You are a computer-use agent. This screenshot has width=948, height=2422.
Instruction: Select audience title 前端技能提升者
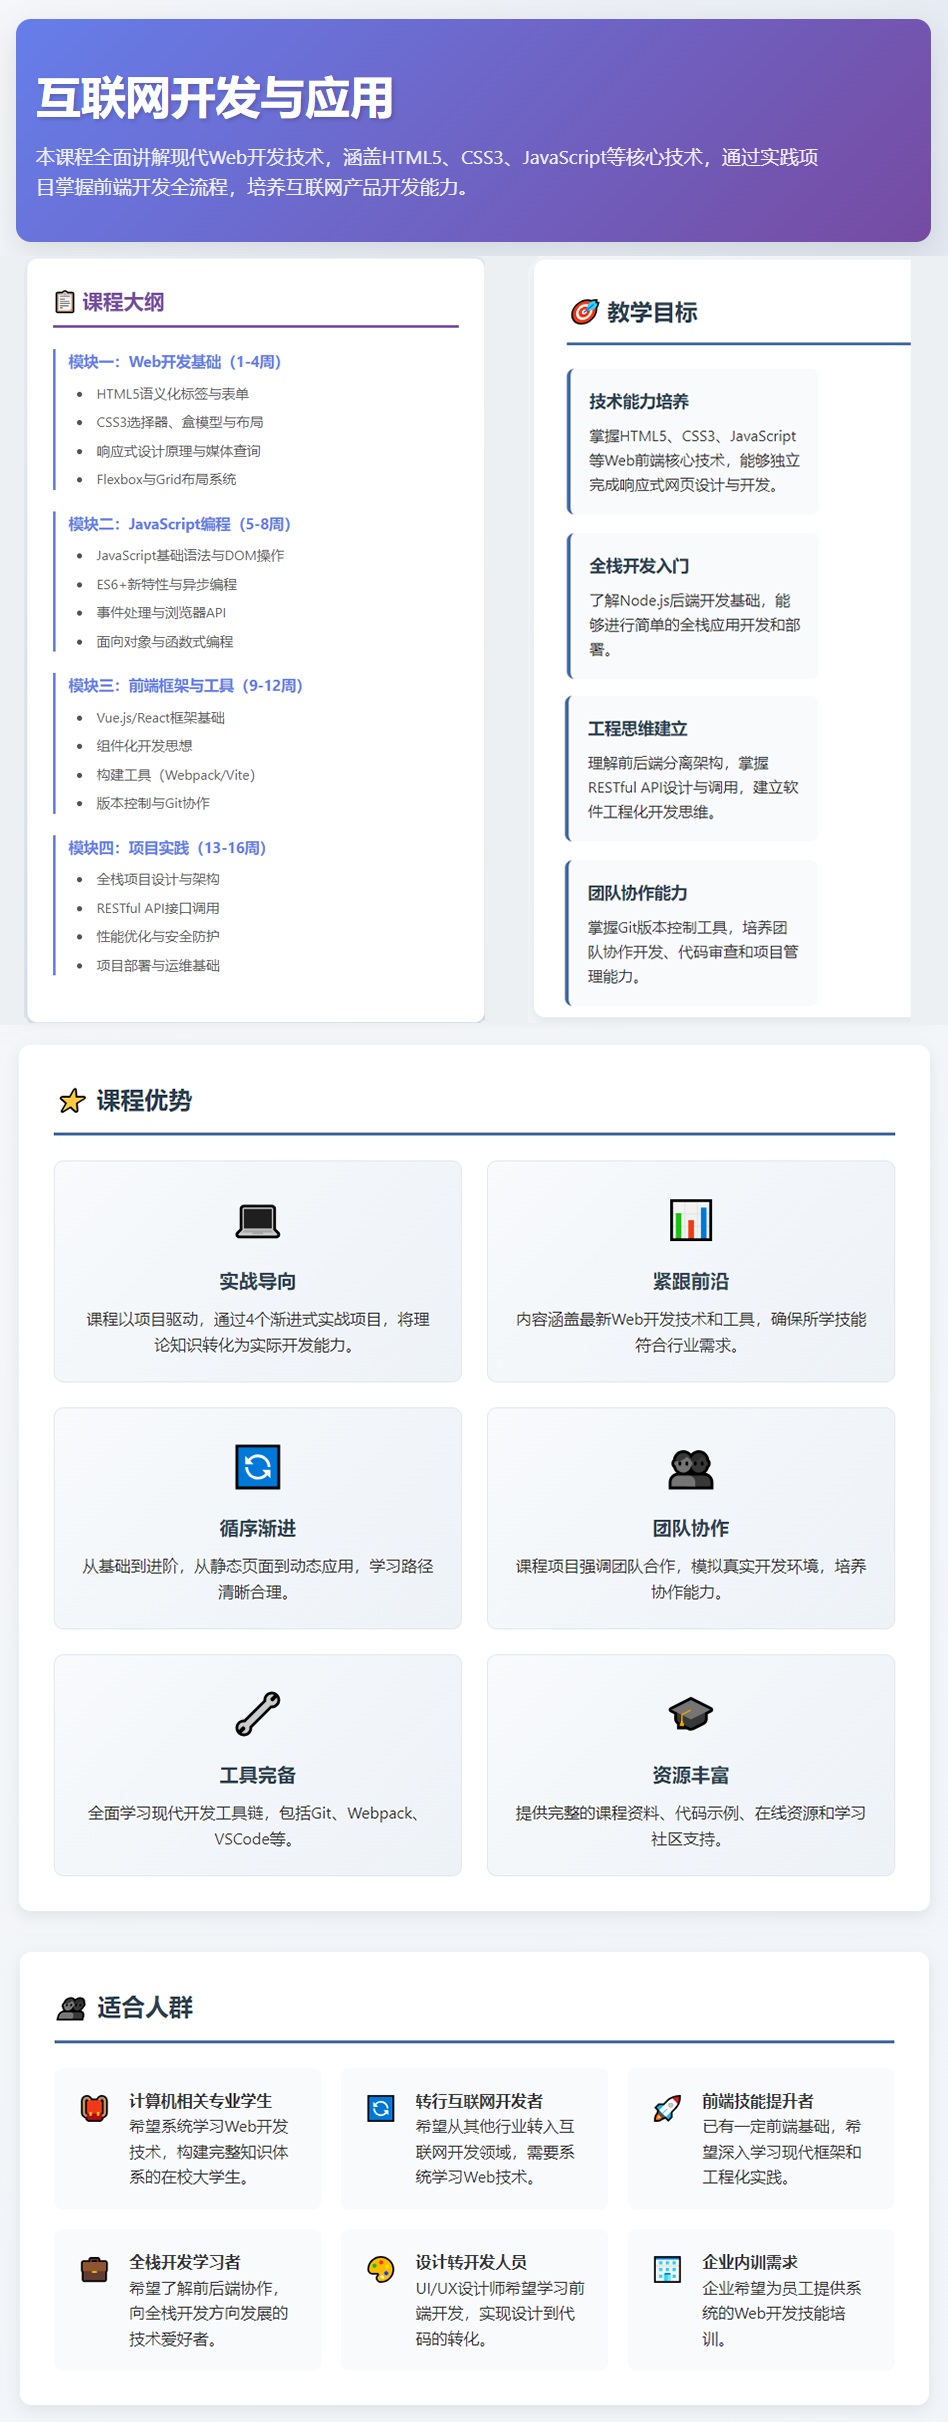(758, 2101)
